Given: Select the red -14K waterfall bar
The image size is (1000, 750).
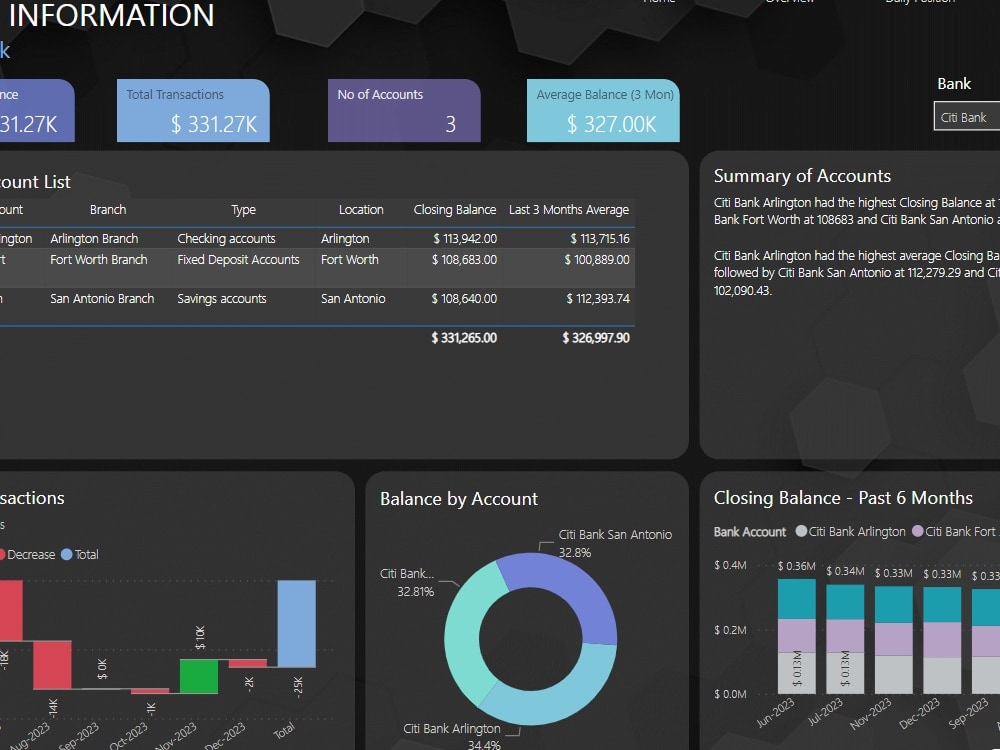Looking at the screenshot, I should click(x=52, y=665).
